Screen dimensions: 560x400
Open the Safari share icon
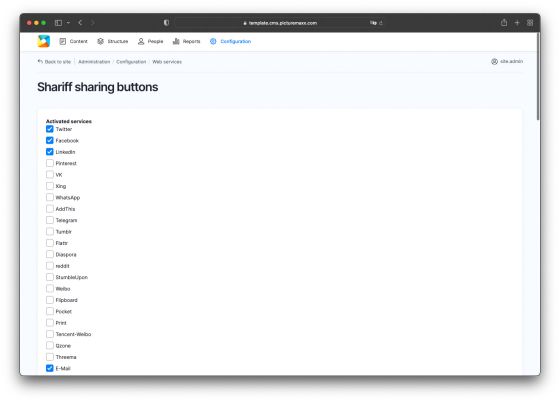(504, 22)
